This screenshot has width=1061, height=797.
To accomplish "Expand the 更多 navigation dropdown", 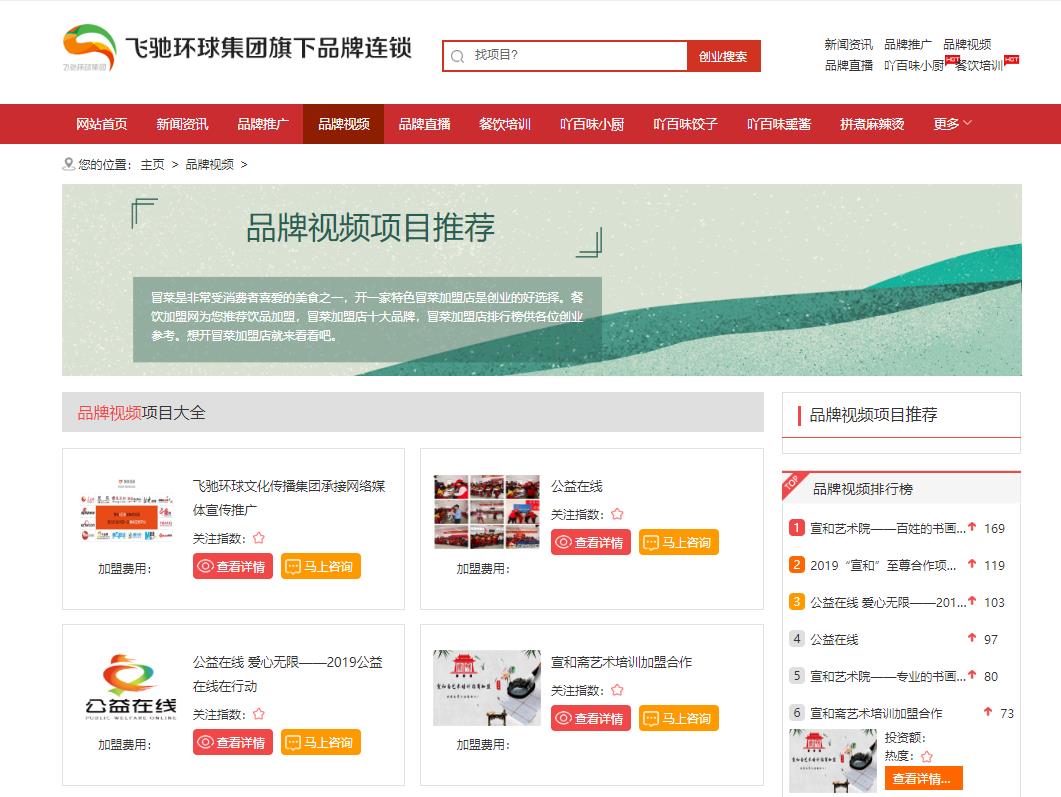I will pos(952,124).
